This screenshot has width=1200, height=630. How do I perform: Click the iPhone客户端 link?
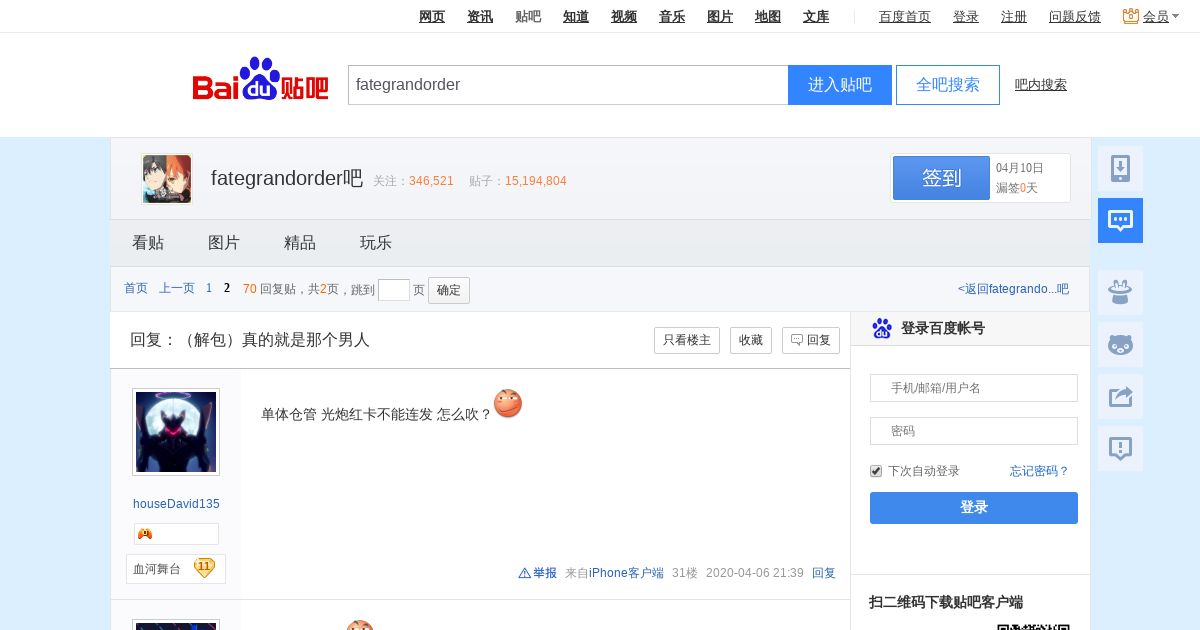pyautogui.click(x=626, y=573)
